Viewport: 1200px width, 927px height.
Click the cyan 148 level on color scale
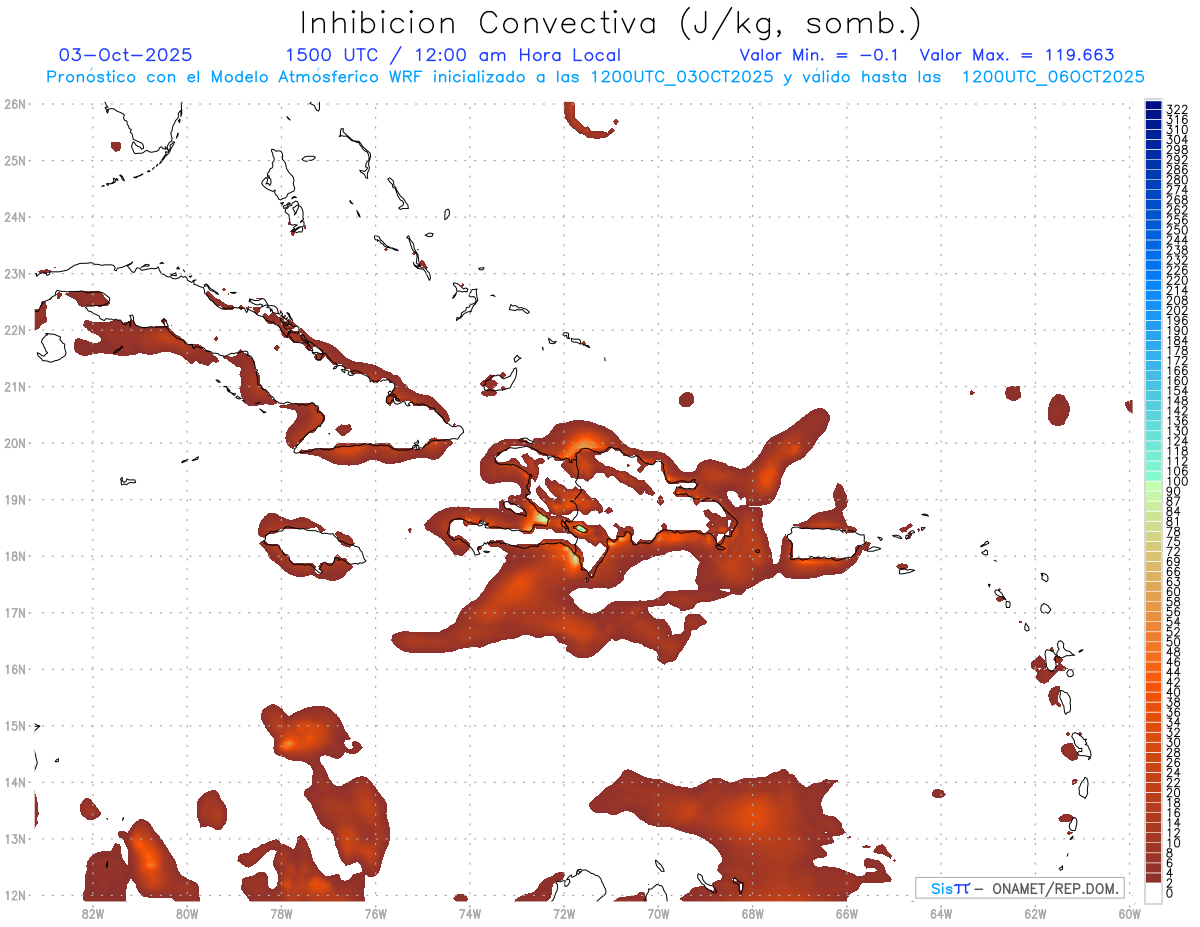1153,400
